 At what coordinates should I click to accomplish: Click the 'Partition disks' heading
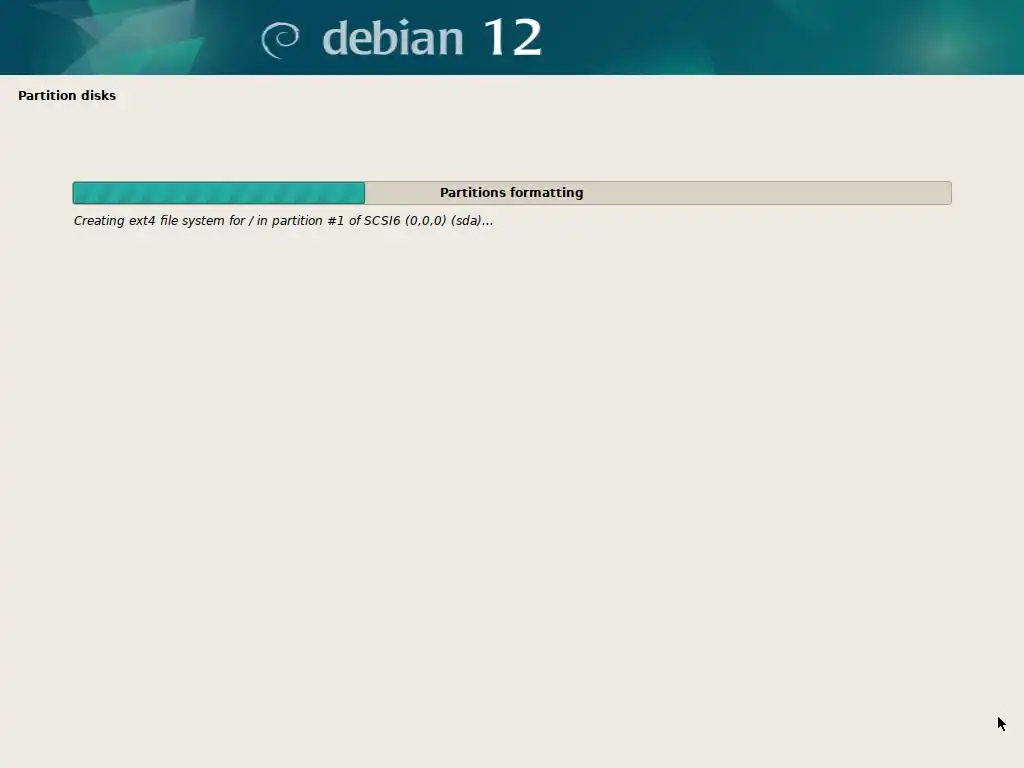pos(67,95)
